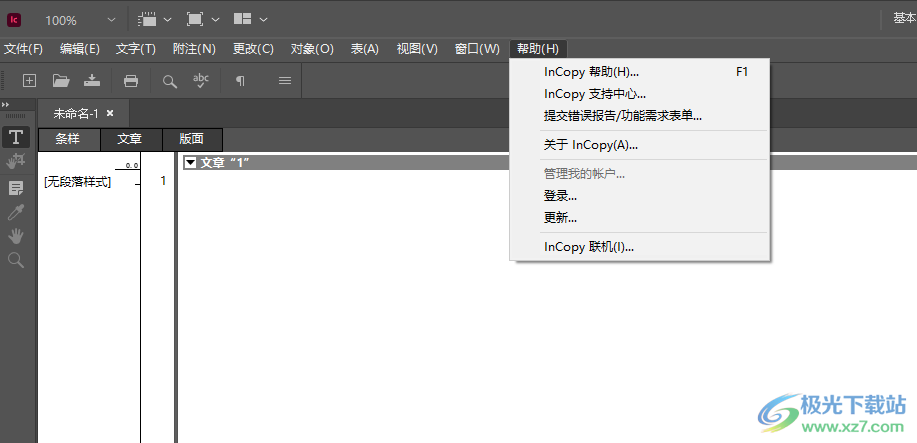The height and width of the screenshot is (443, 917).
Task: Select the 未命名-1 document tab
Action: coord(76,114)
